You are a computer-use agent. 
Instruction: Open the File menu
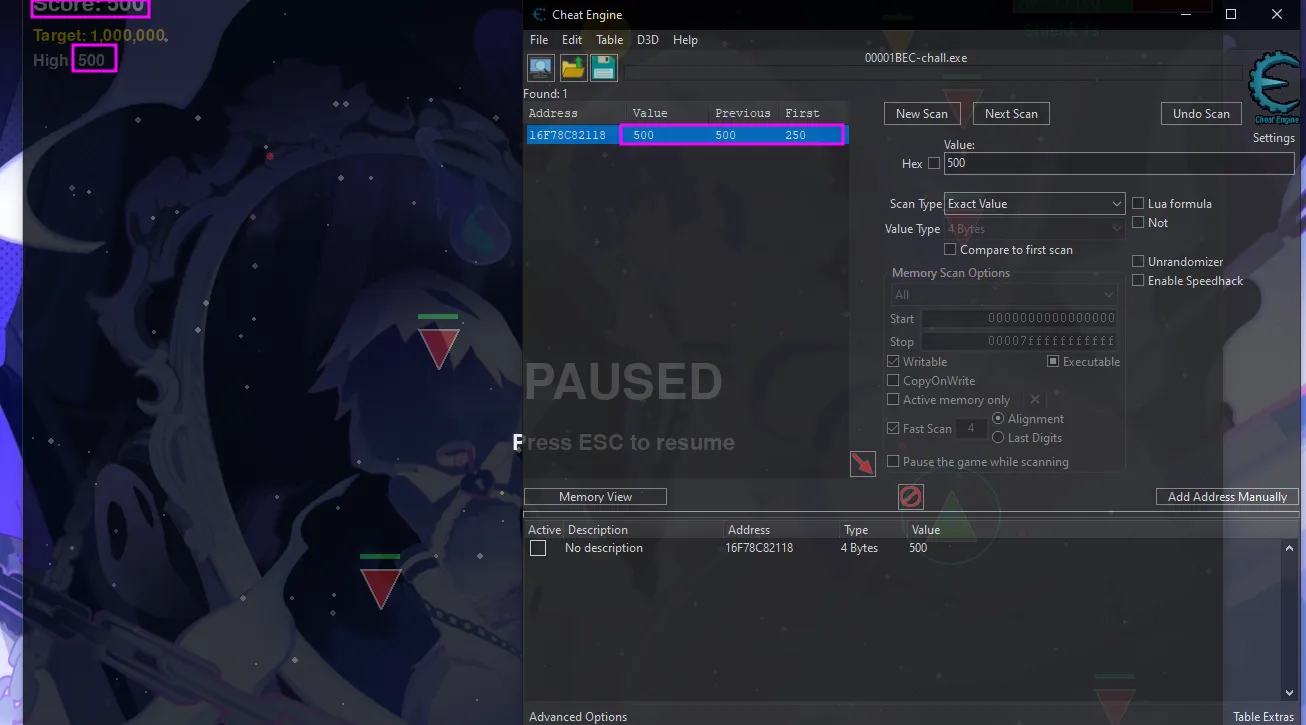pos(539,40)
